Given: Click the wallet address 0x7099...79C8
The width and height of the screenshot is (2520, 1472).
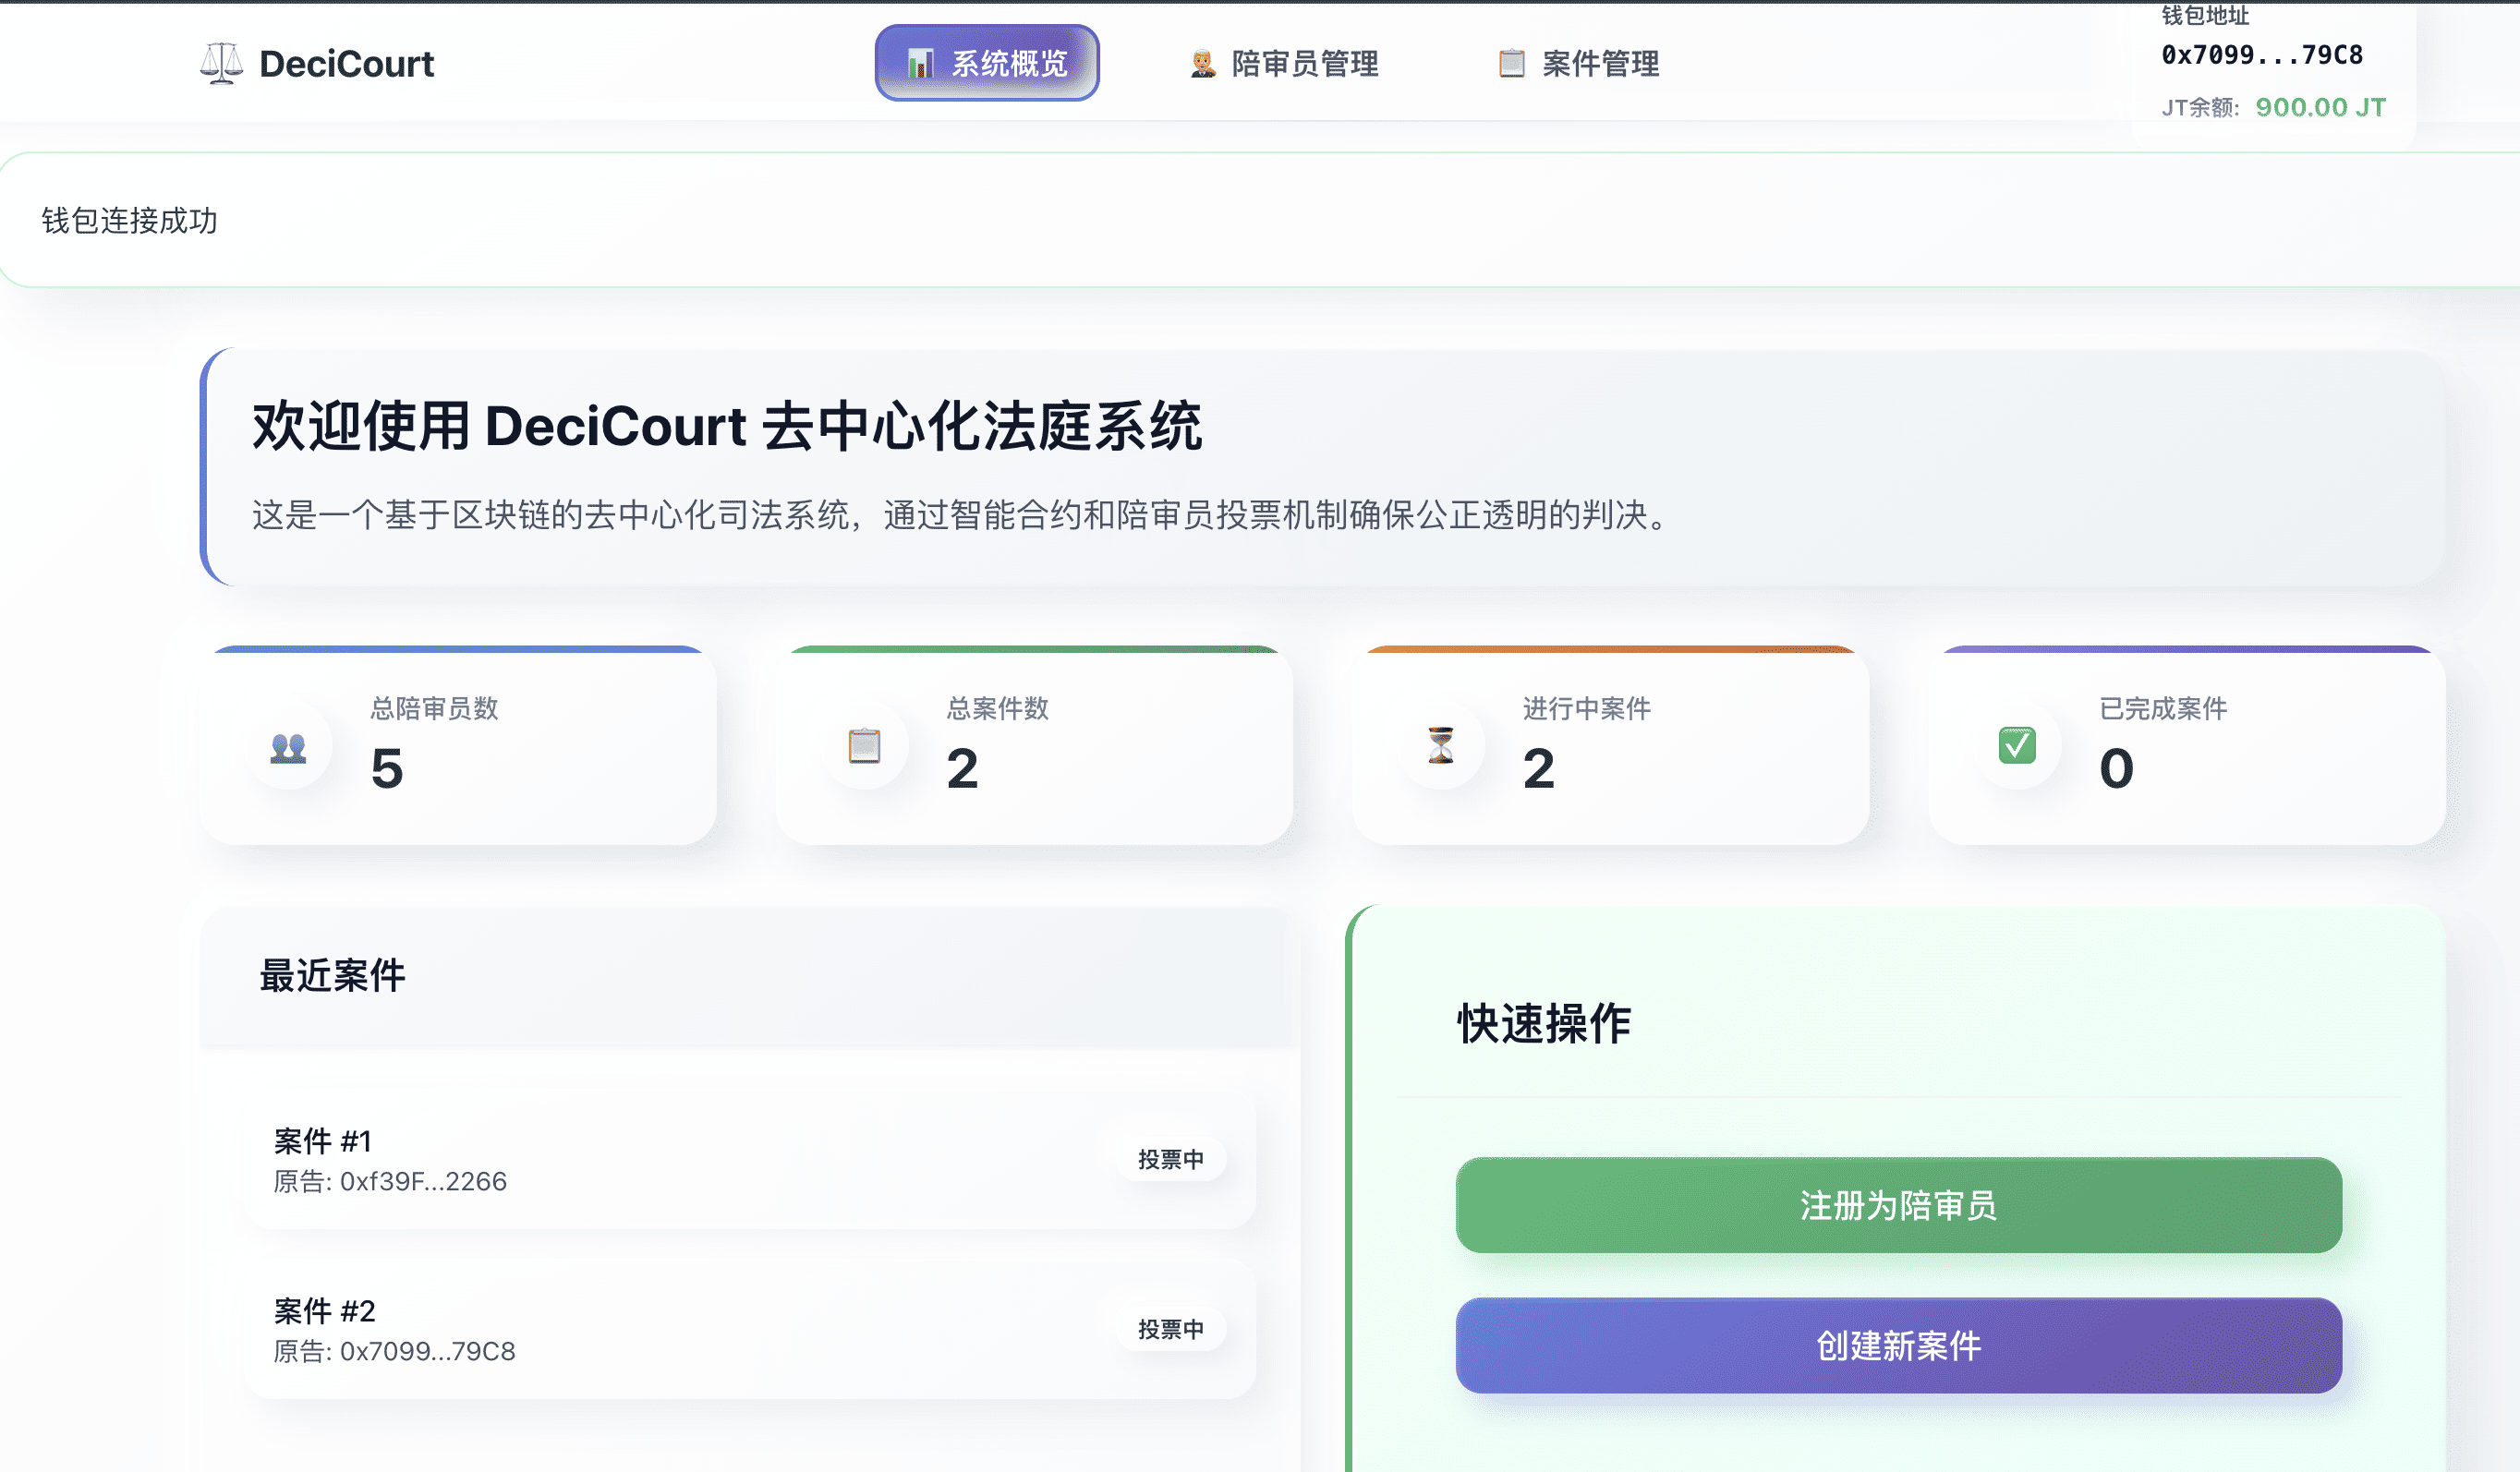Looking at the screenshot, I should point(2262,55).
